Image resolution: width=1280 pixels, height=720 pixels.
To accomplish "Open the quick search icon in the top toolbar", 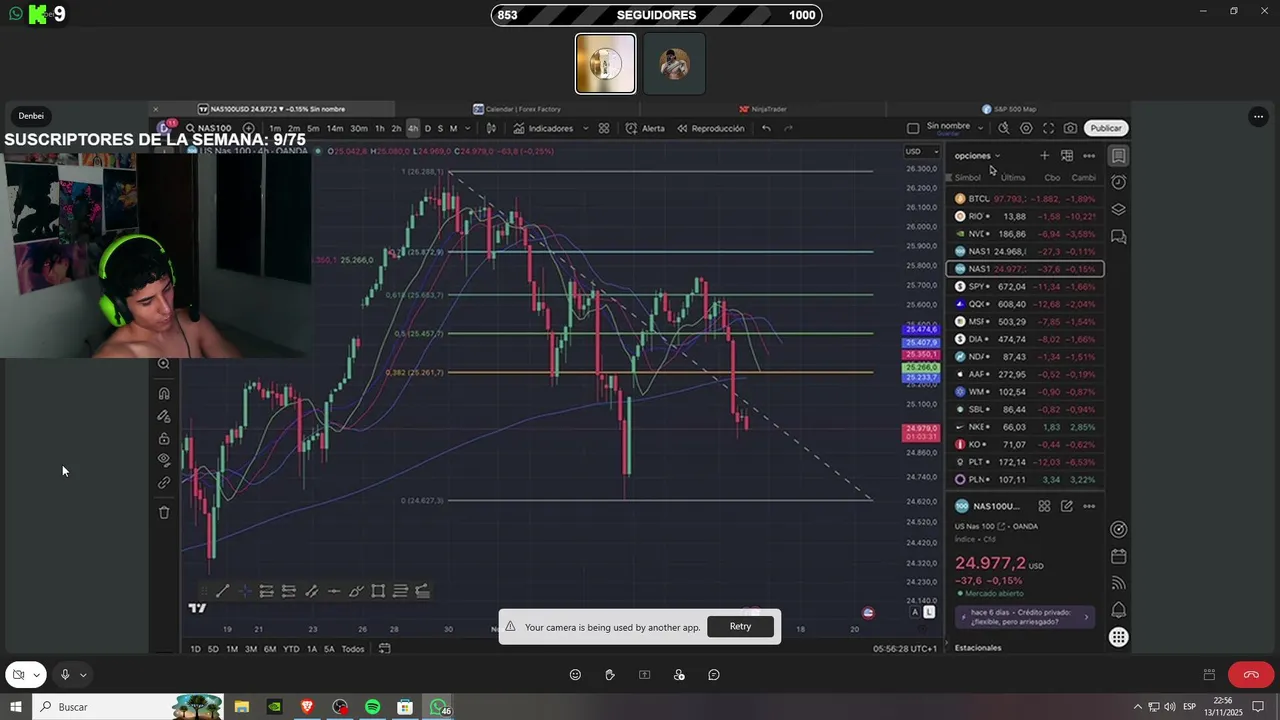I will [x=1003, y=128].
